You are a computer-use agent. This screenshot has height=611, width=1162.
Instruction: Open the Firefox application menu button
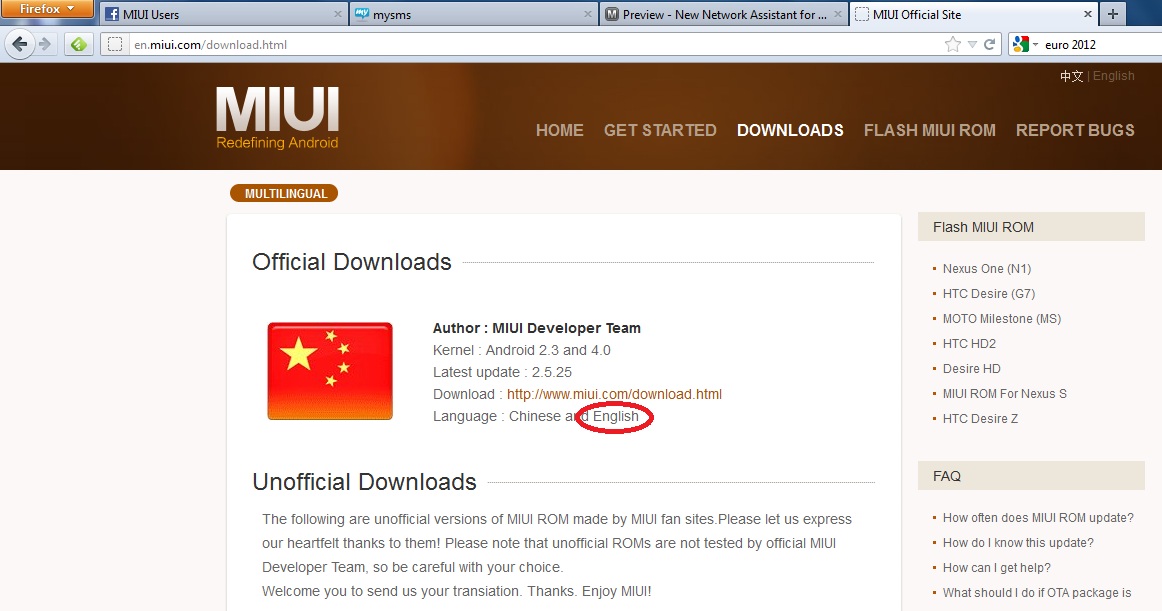pyautogui.click(x=47, y=9)
